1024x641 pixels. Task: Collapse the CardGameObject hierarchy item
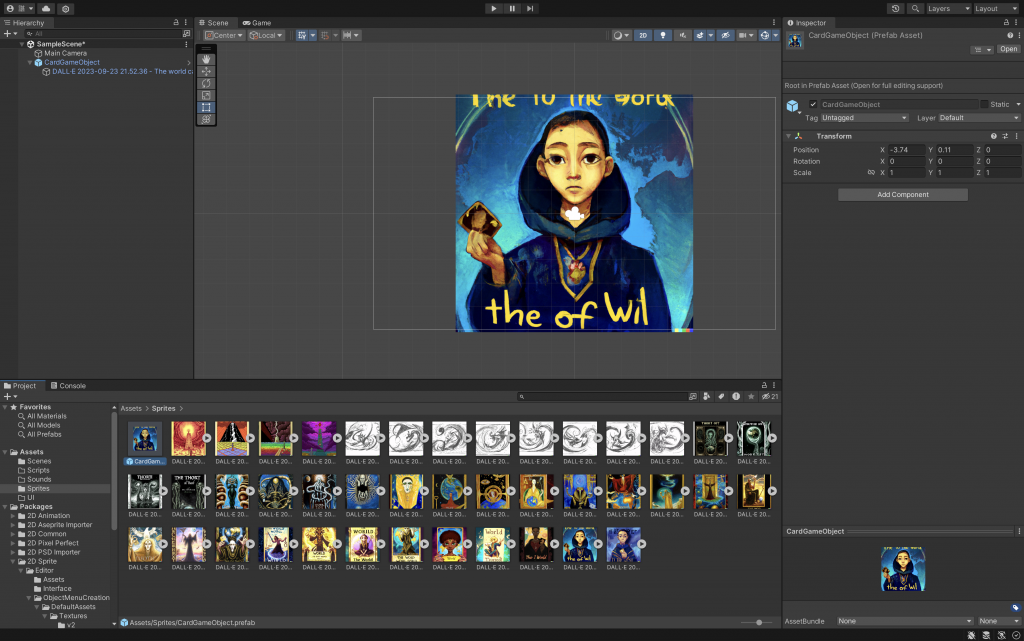tap(29, 62)
